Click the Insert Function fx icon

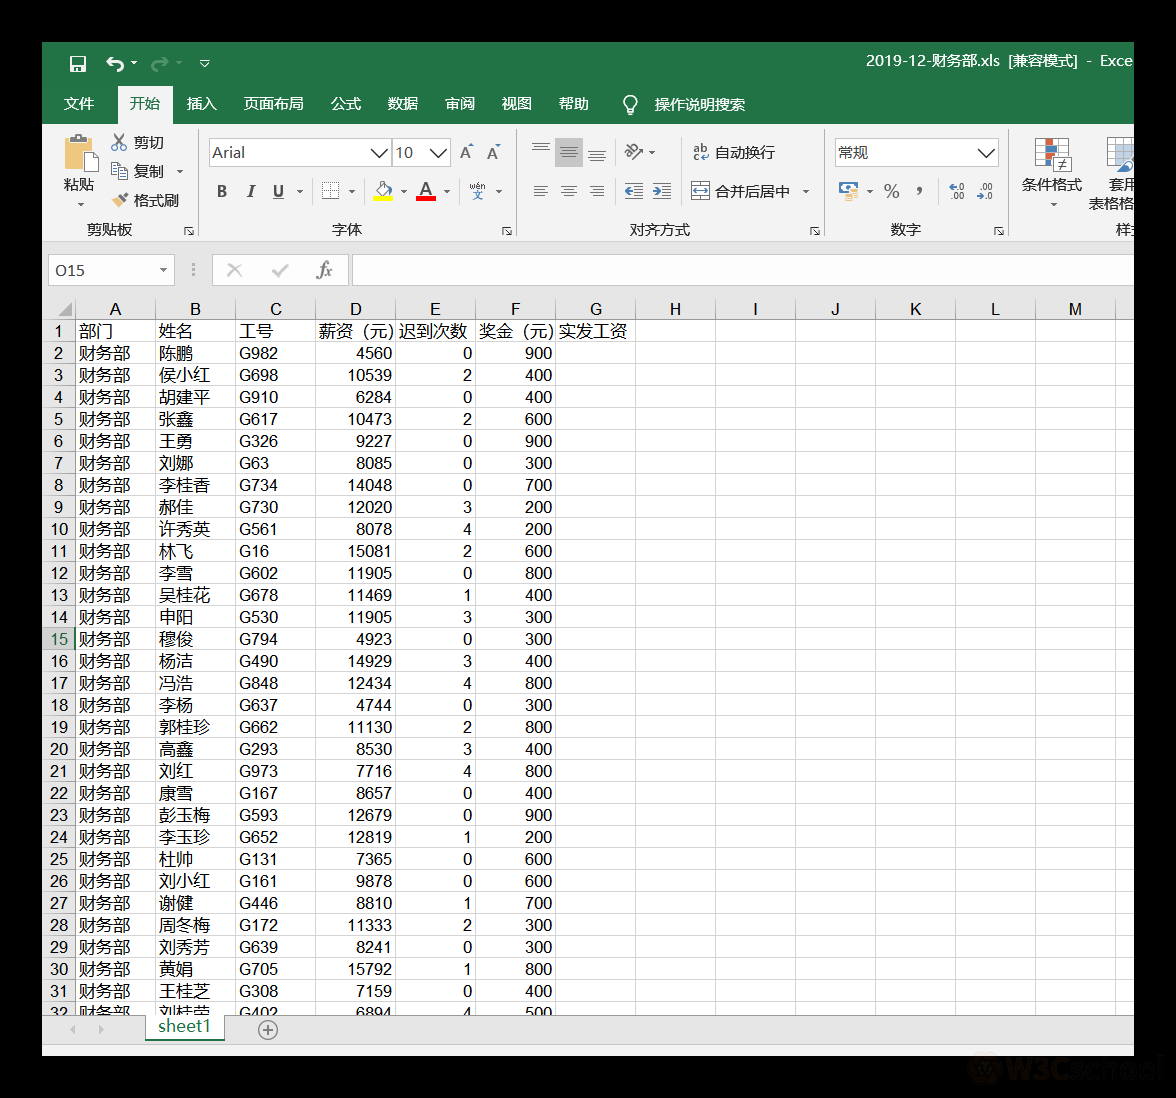pyautogui.click(x=324, y=270)
